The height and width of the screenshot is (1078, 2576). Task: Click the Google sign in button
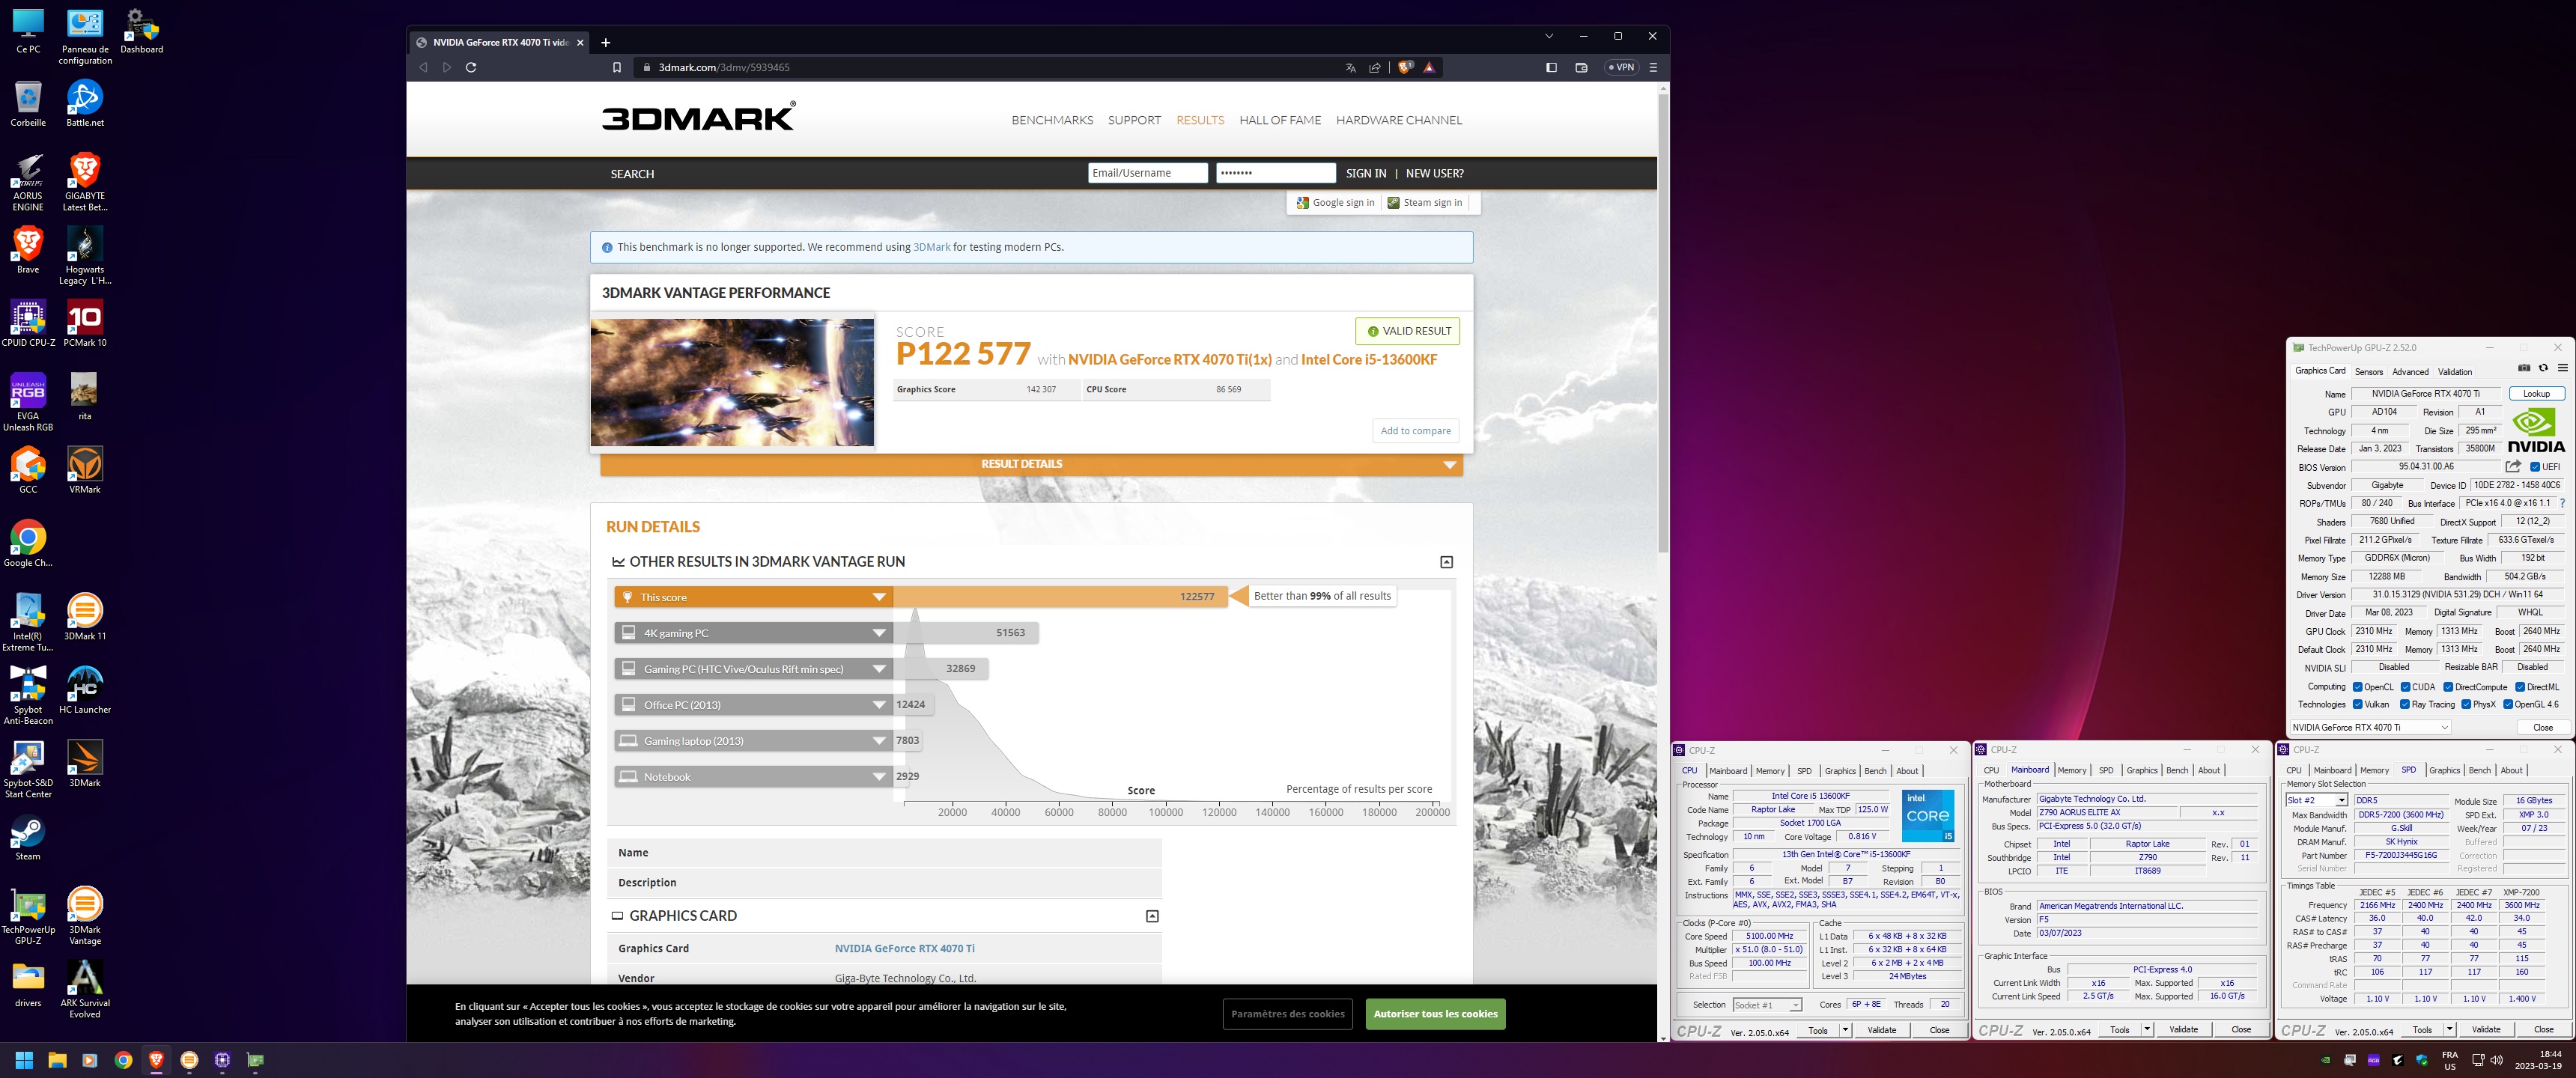pos(1335,203)
